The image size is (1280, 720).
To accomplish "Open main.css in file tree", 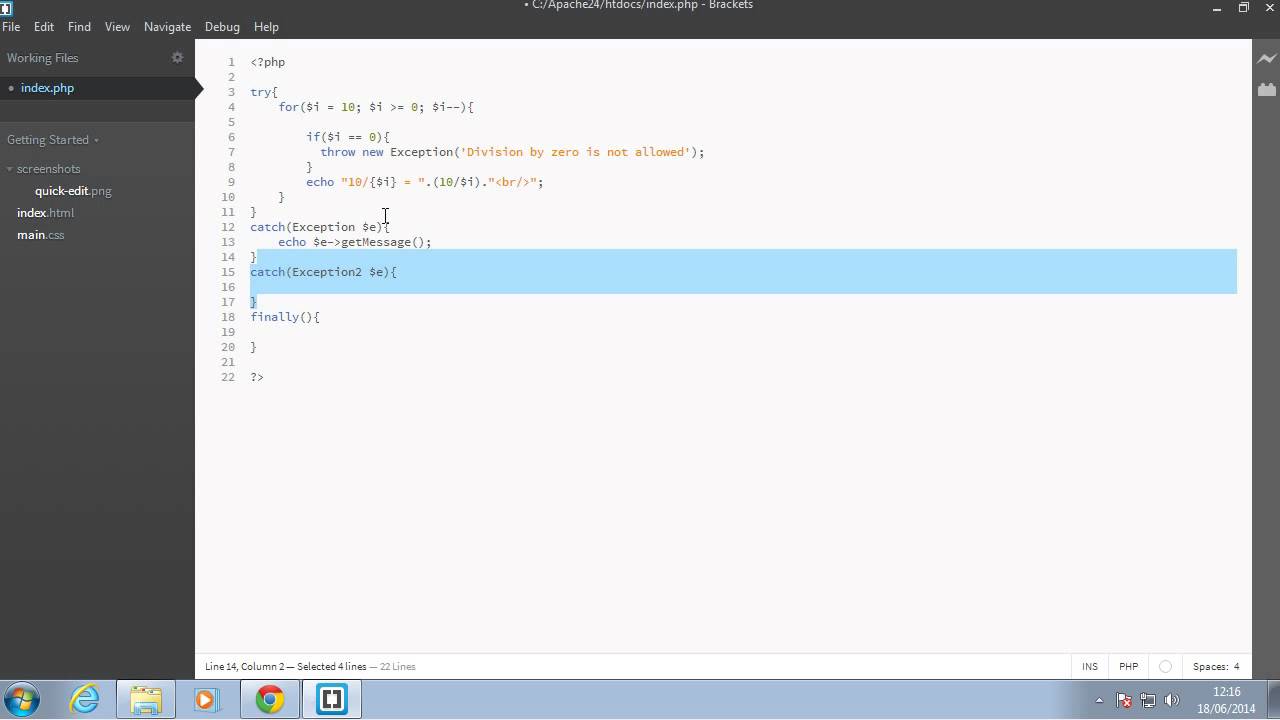I will tap(40, 235).
